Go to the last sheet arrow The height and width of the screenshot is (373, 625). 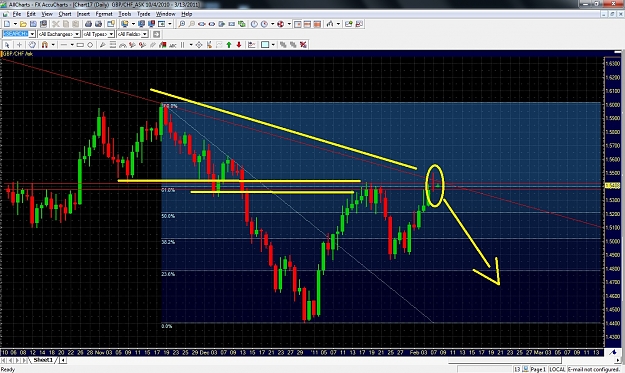click(x=24, y=360)
